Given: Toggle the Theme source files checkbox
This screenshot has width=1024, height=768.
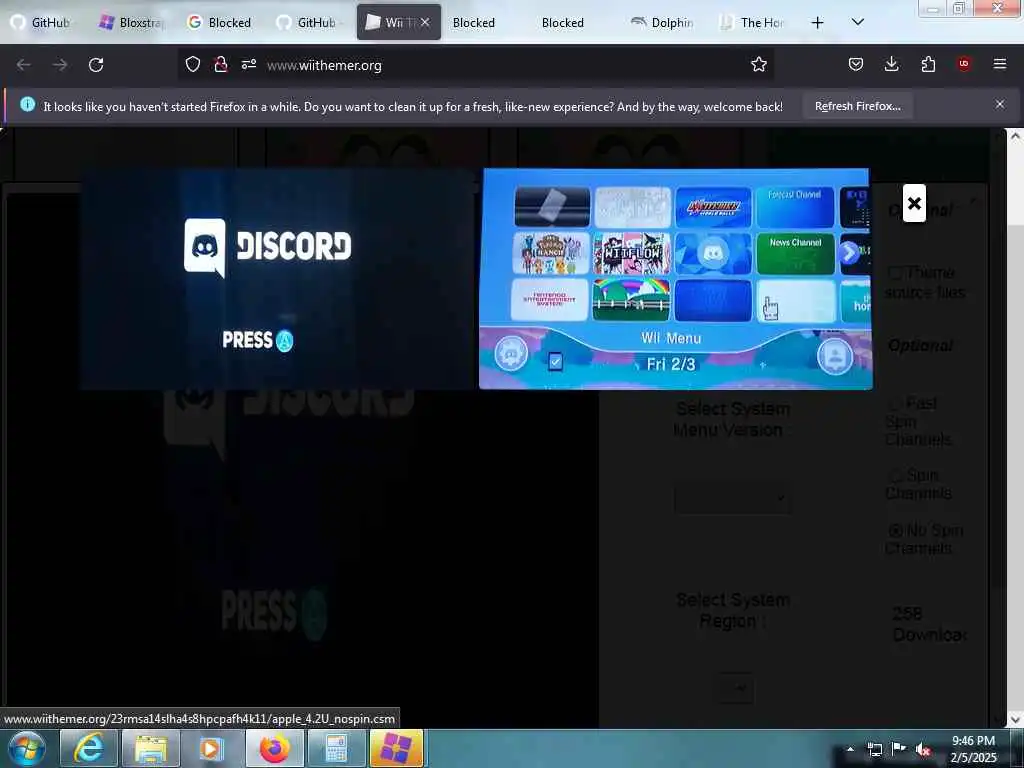Looking at the screenshot, I should pyautogui.click(x=896, y=272).
